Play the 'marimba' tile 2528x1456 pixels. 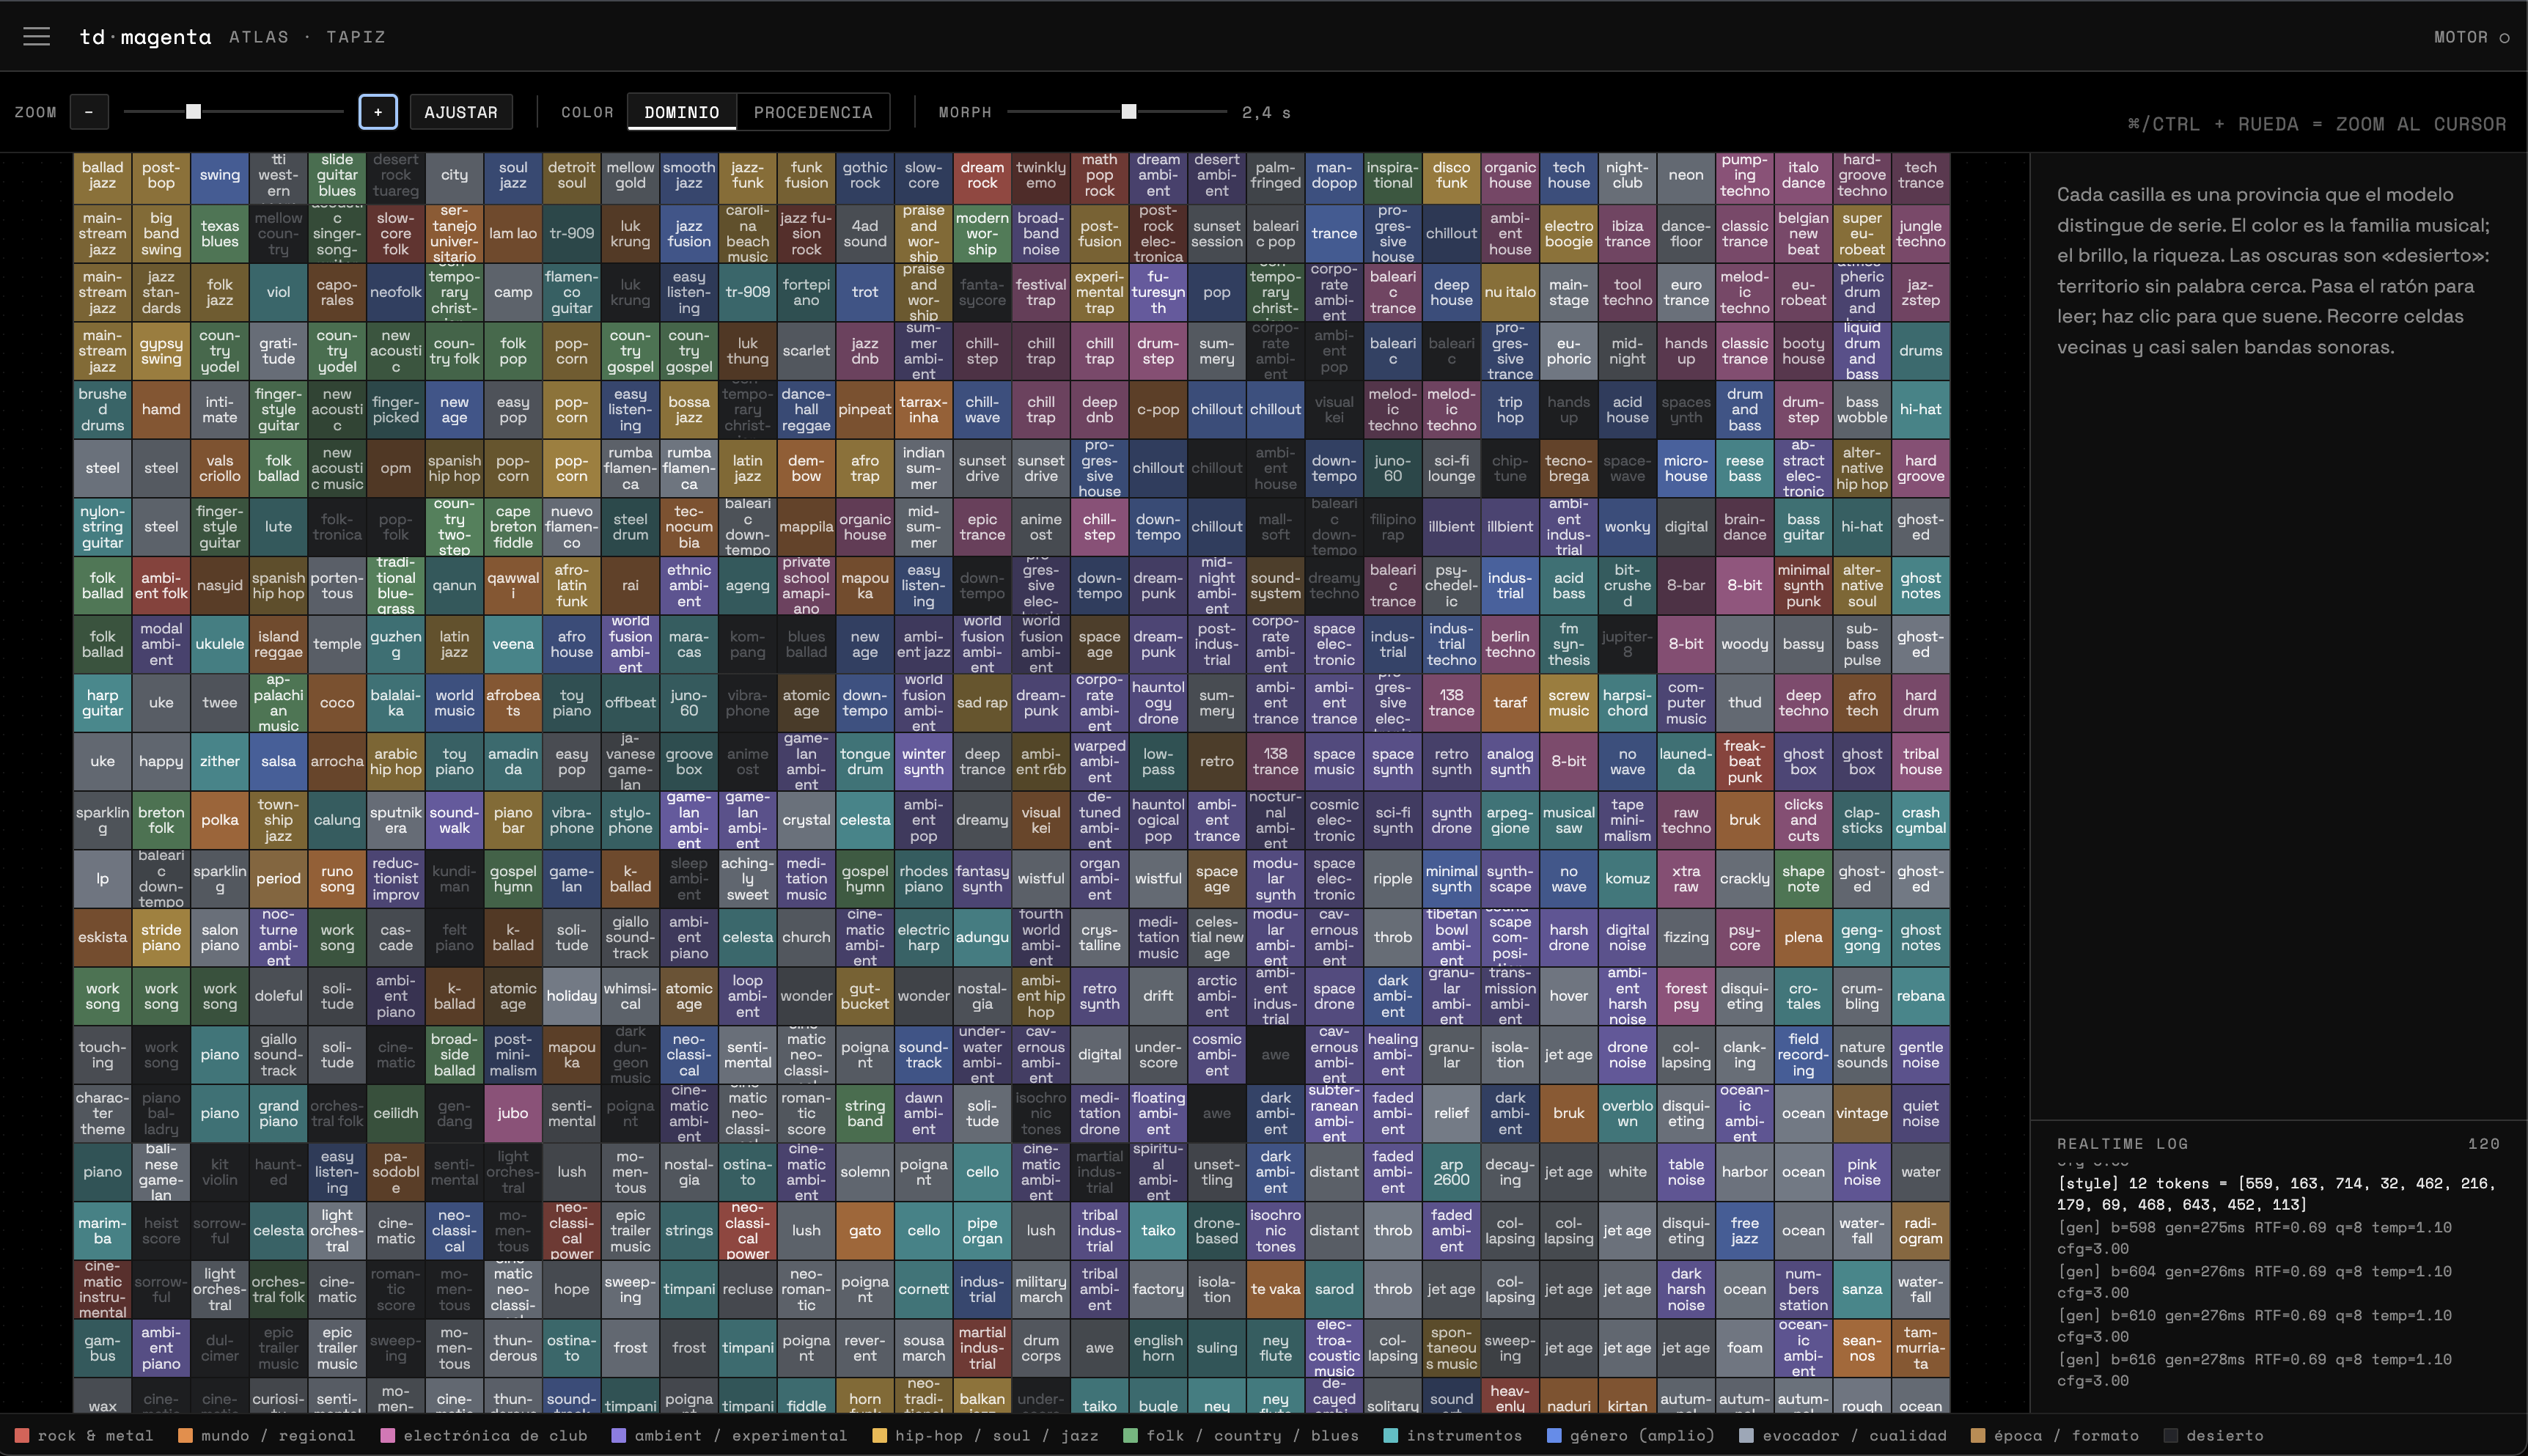[x=102, y=1231]
